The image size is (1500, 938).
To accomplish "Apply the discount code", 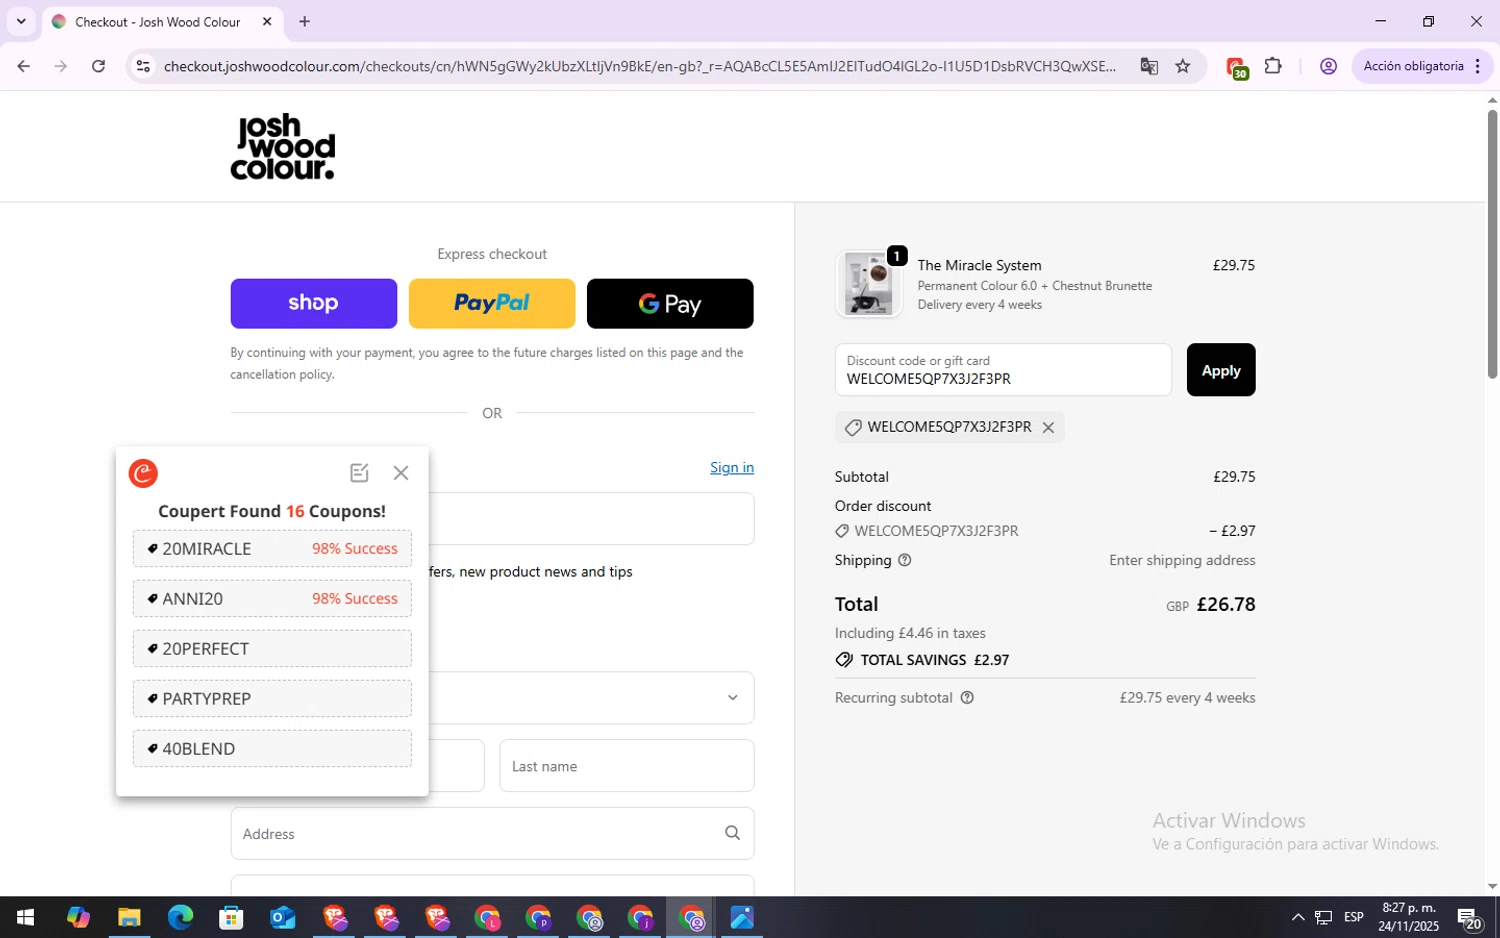I will (1221, 370).
